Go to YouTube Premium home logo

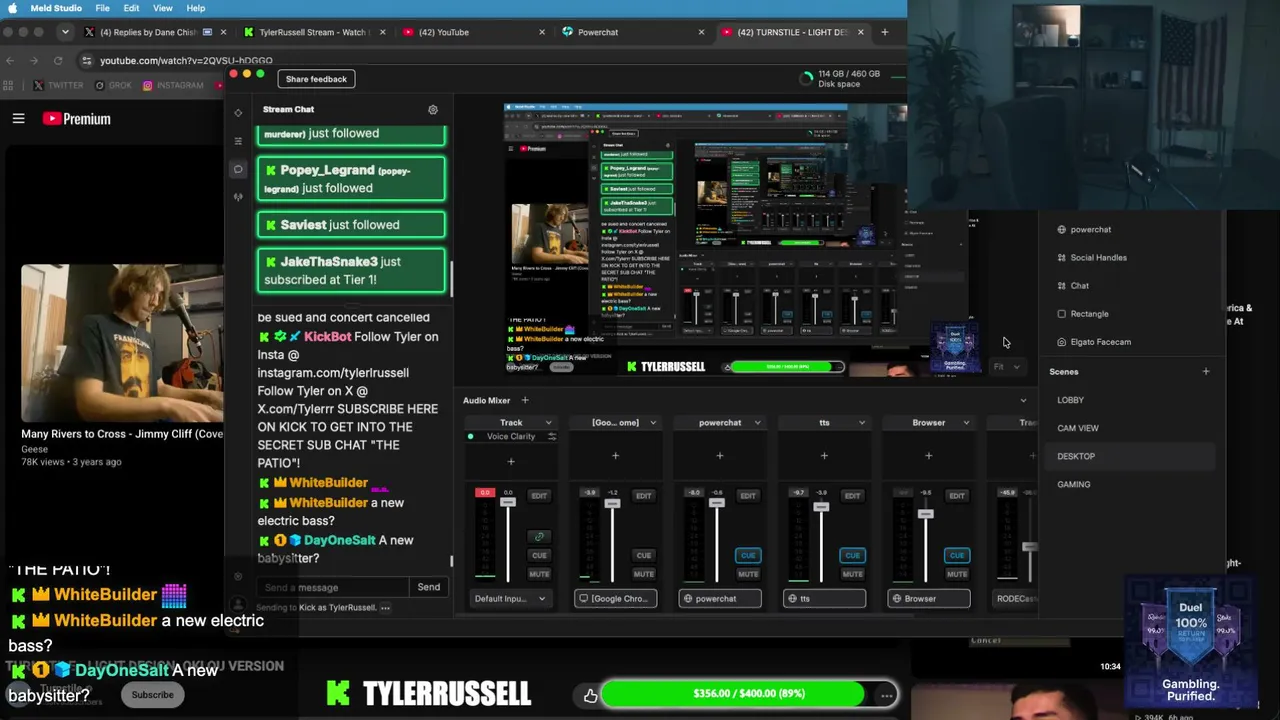click(x=76, y=119)
